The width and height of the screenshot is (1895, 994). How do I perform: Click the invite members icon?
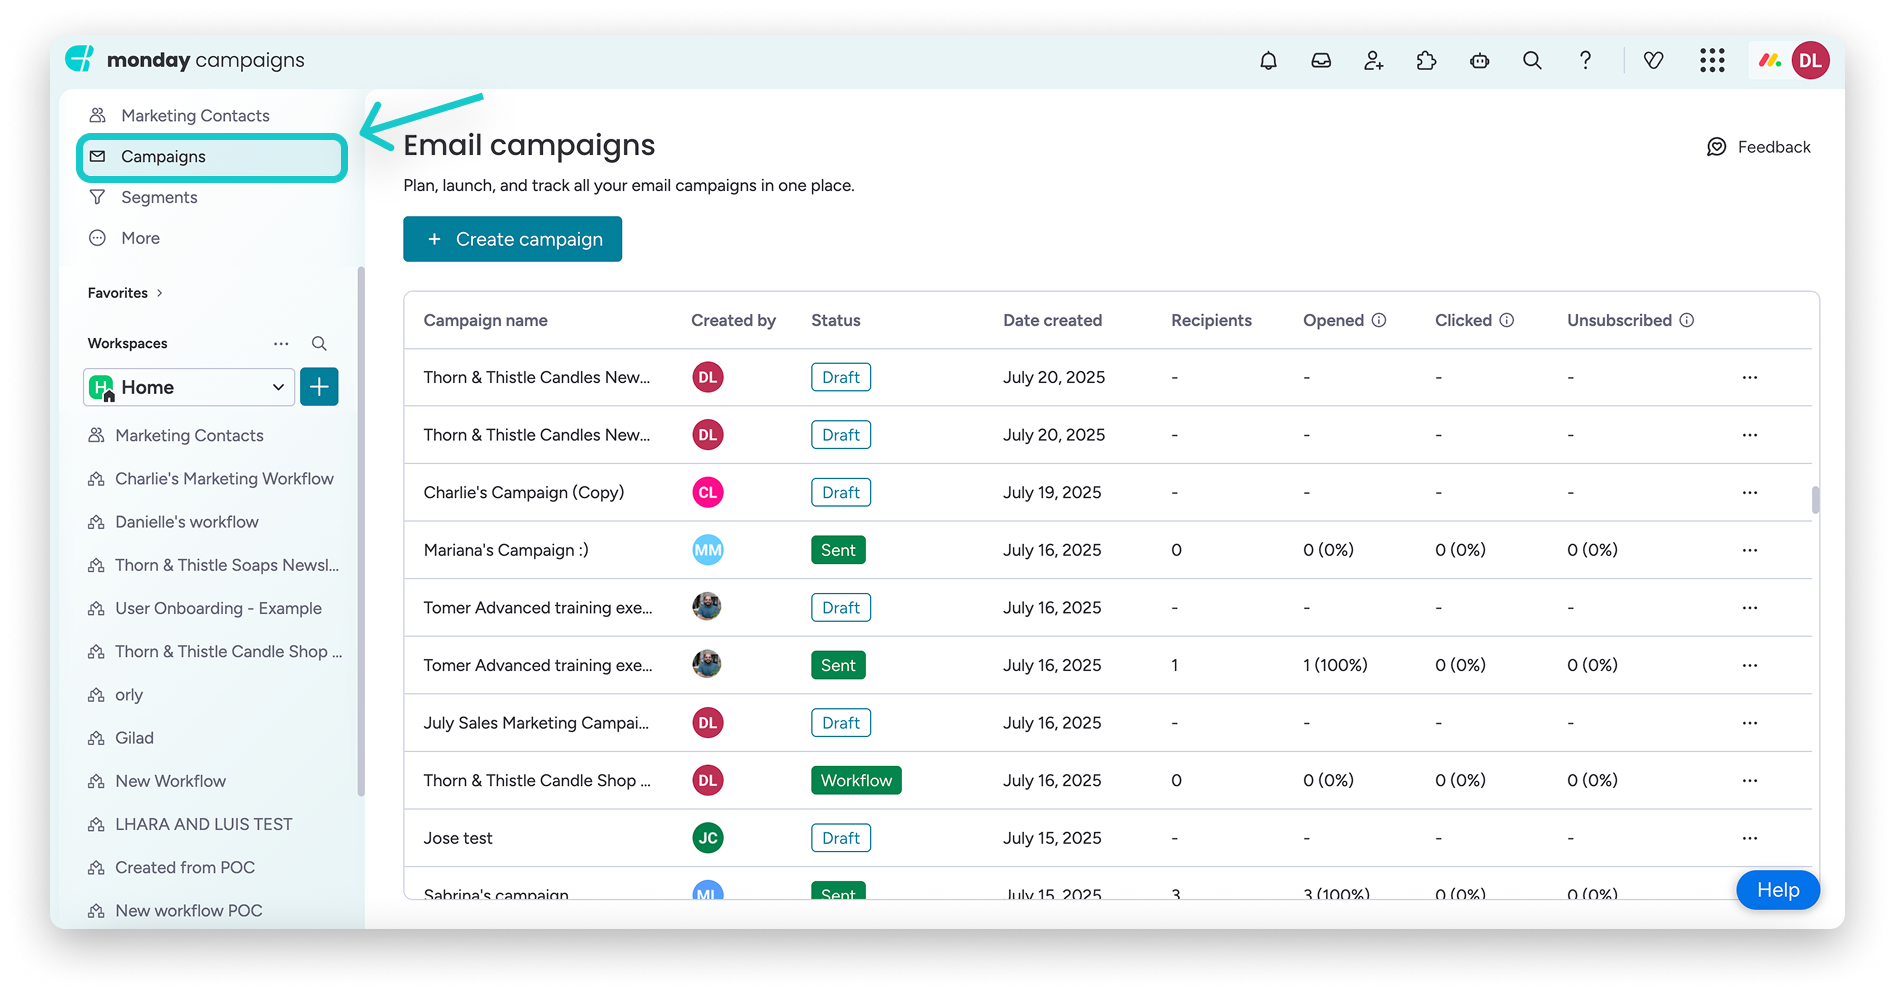tap(1374, 61)
